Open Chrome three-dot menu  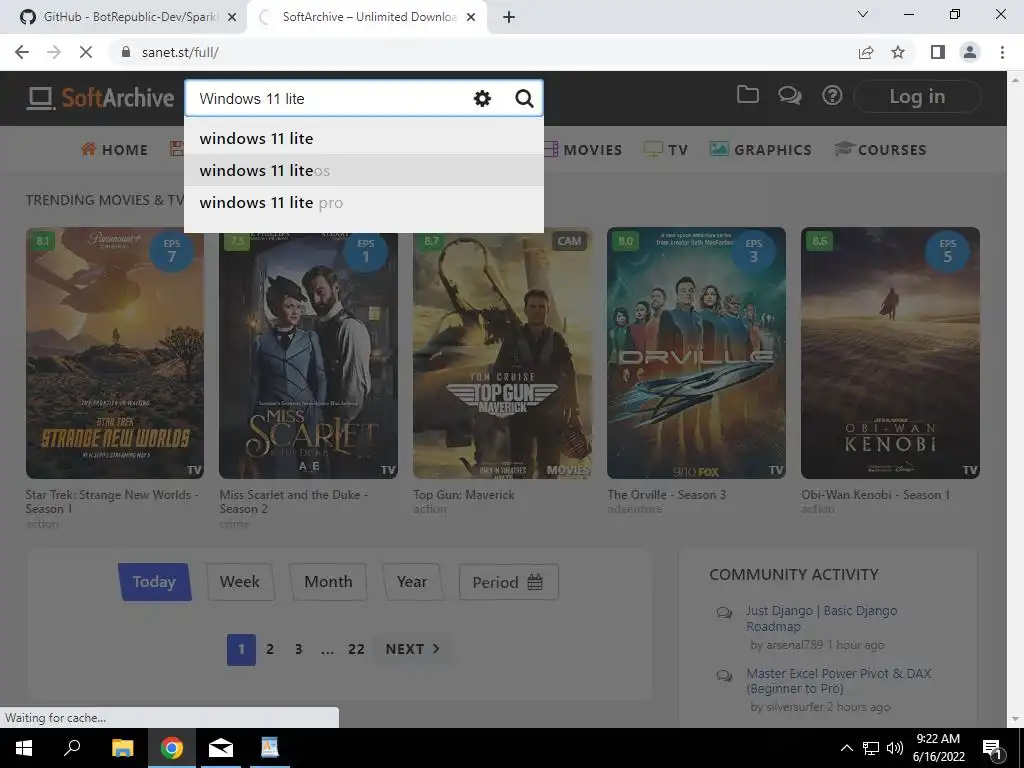click(1002, 52)
